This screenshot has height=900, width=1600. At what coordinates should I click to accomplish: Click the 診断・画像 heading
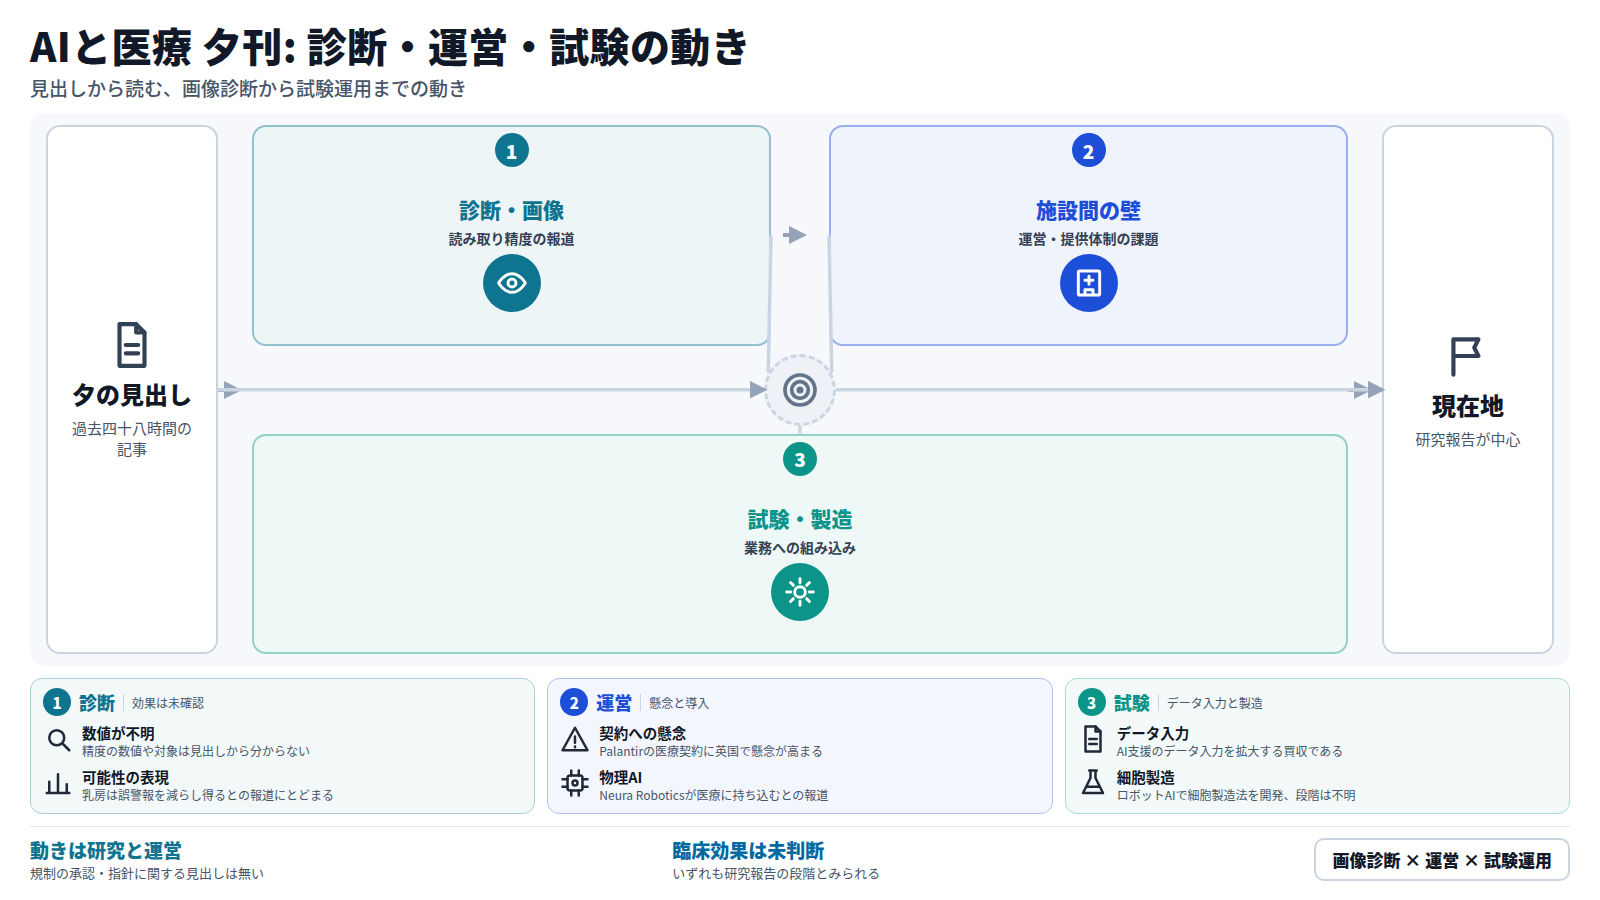click(512, 211)
